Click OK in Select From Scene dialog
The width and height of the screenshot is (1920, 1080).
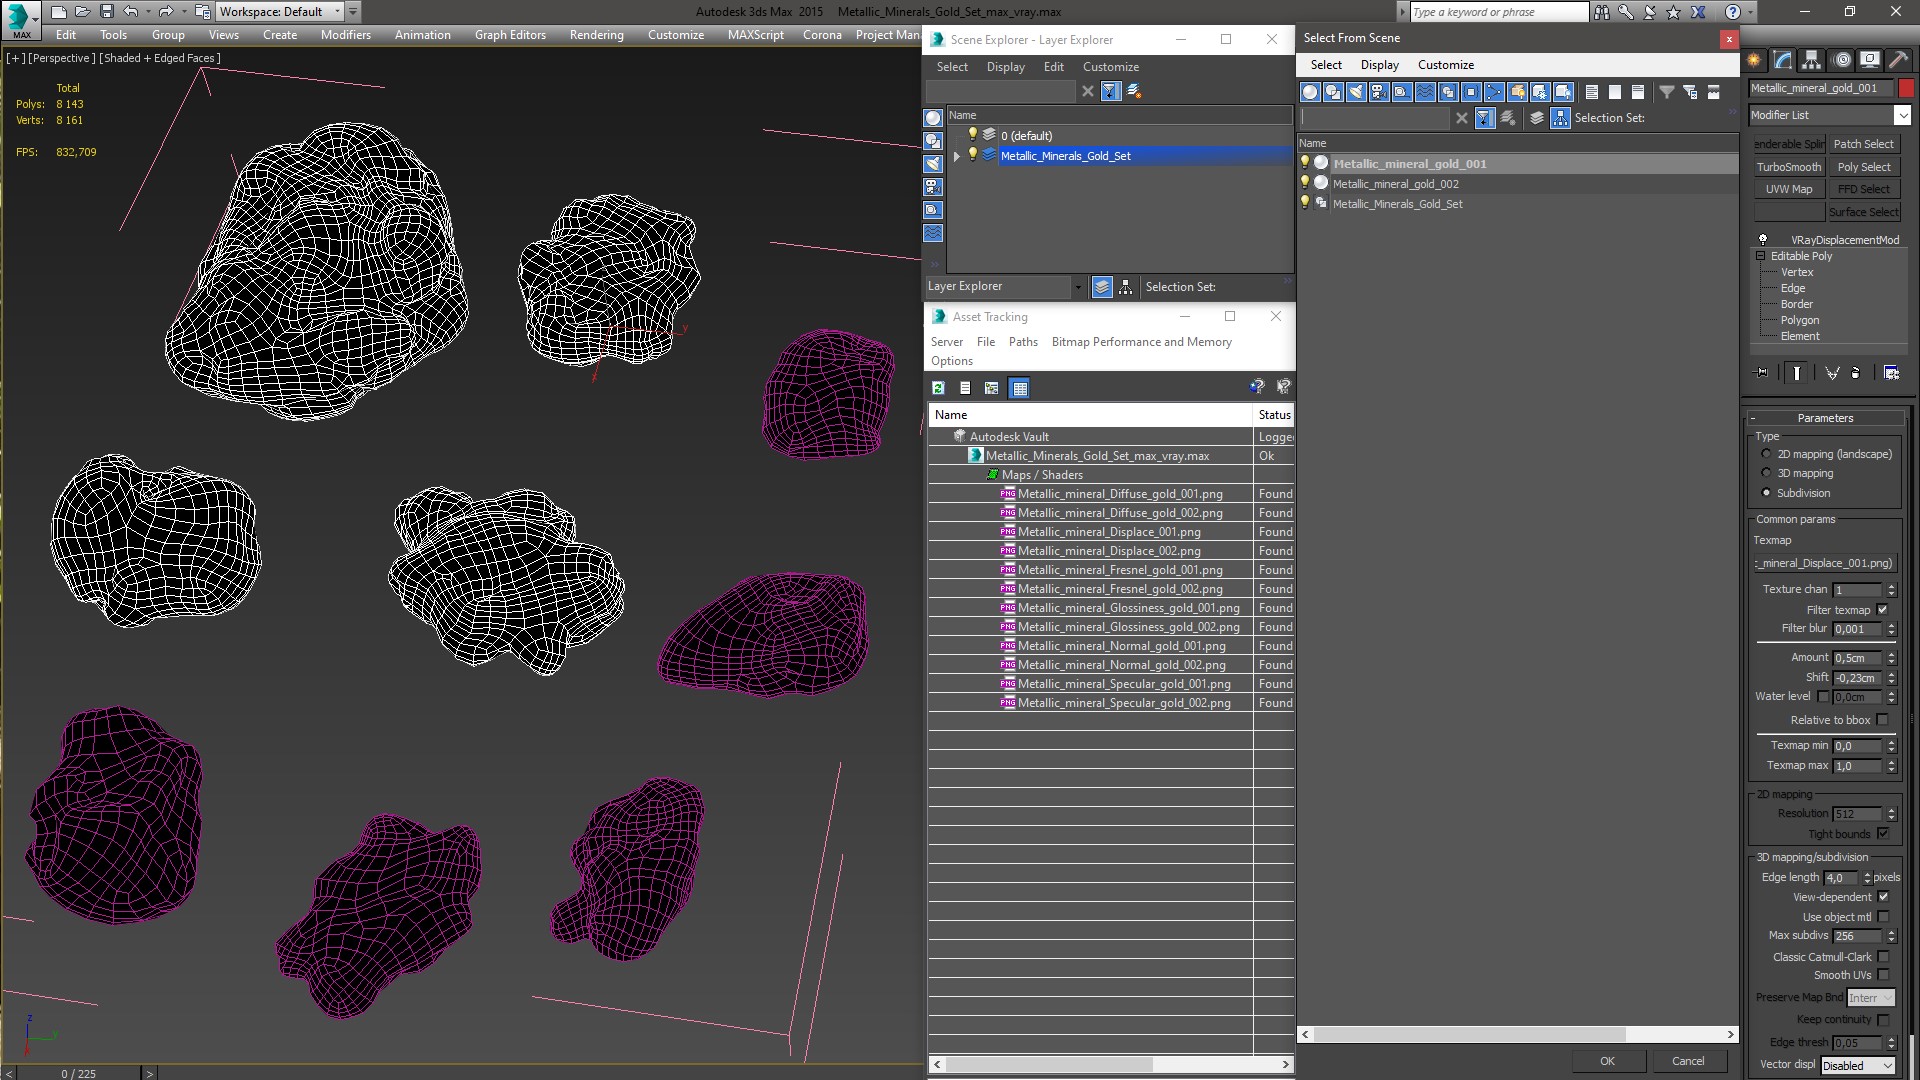1607,1061
